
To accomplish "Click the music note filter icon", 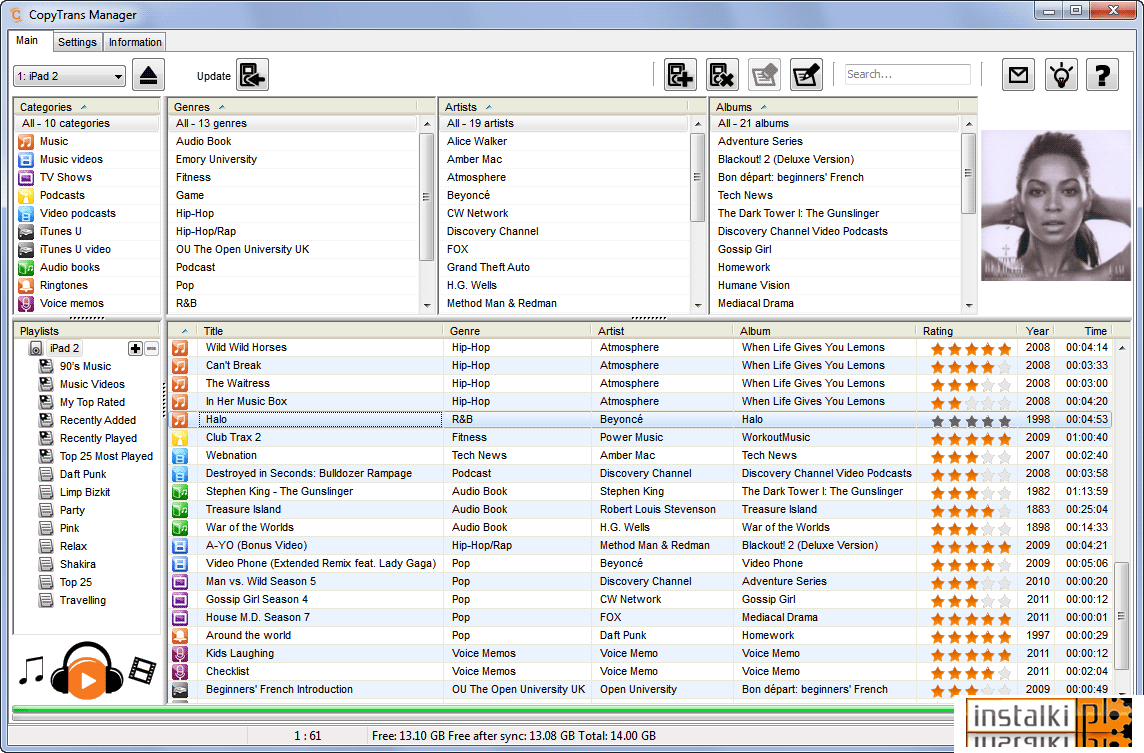I will click(31, 671).
